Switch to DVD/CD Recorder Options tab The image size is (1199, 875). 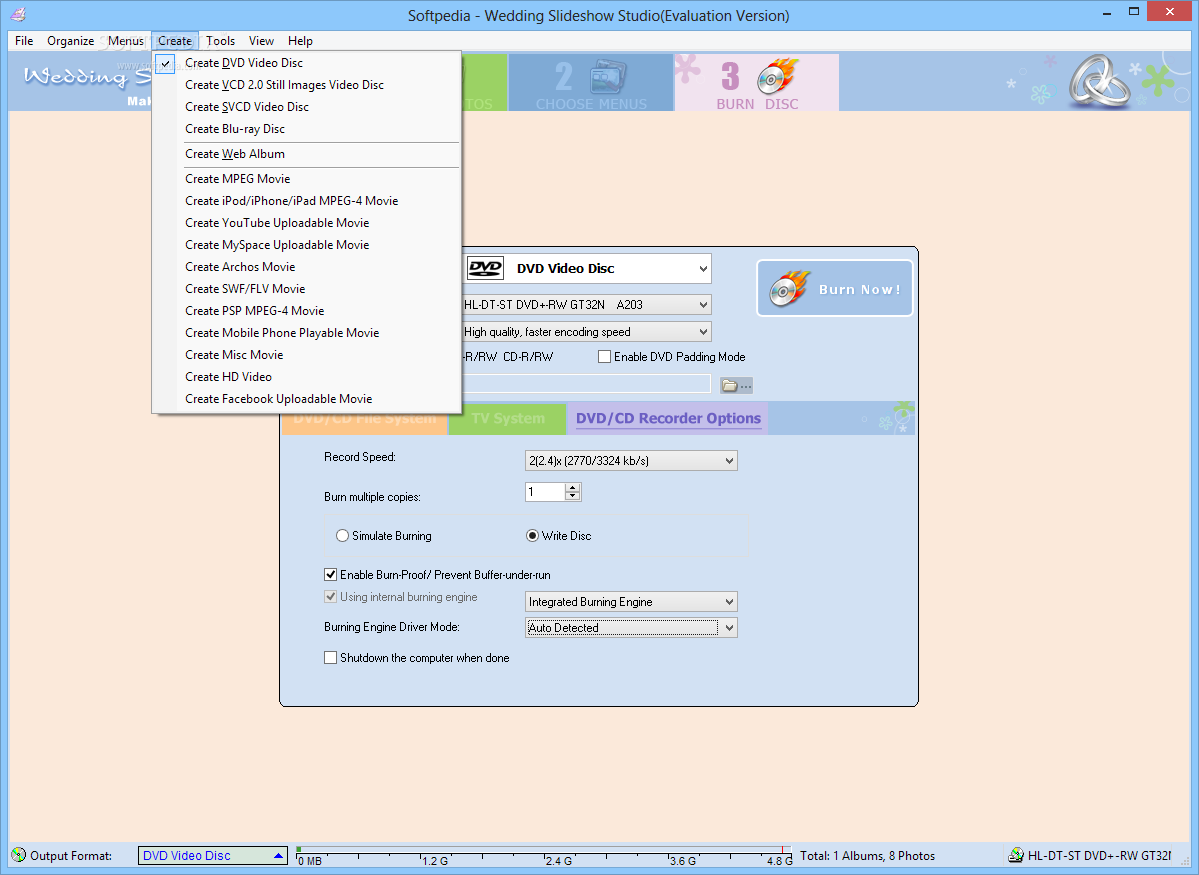coord(668,418)
